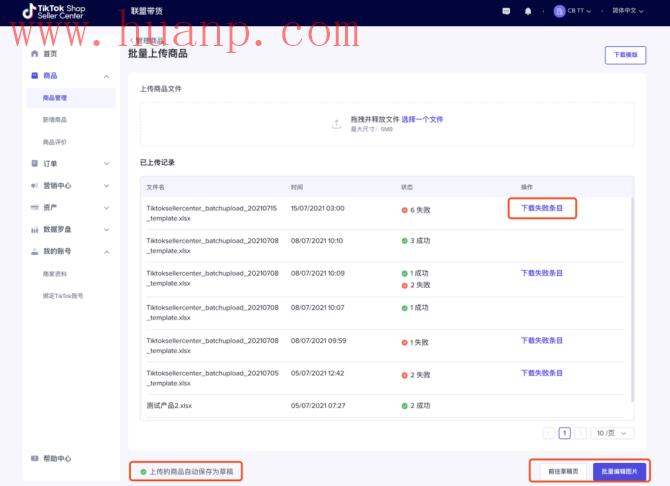The width and height of the screenshot is (670, 486).
Task: Click the 帮助中心 icon
Action: pyautogui.click(x=35, y=458)
